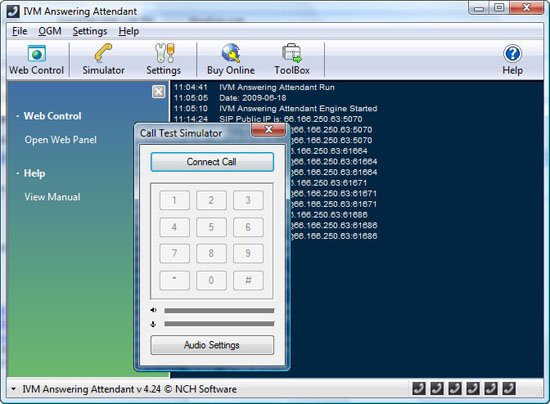Close the left sidebar panel
Viewport: 550px width, 404px height.
[x=159, y=92]
